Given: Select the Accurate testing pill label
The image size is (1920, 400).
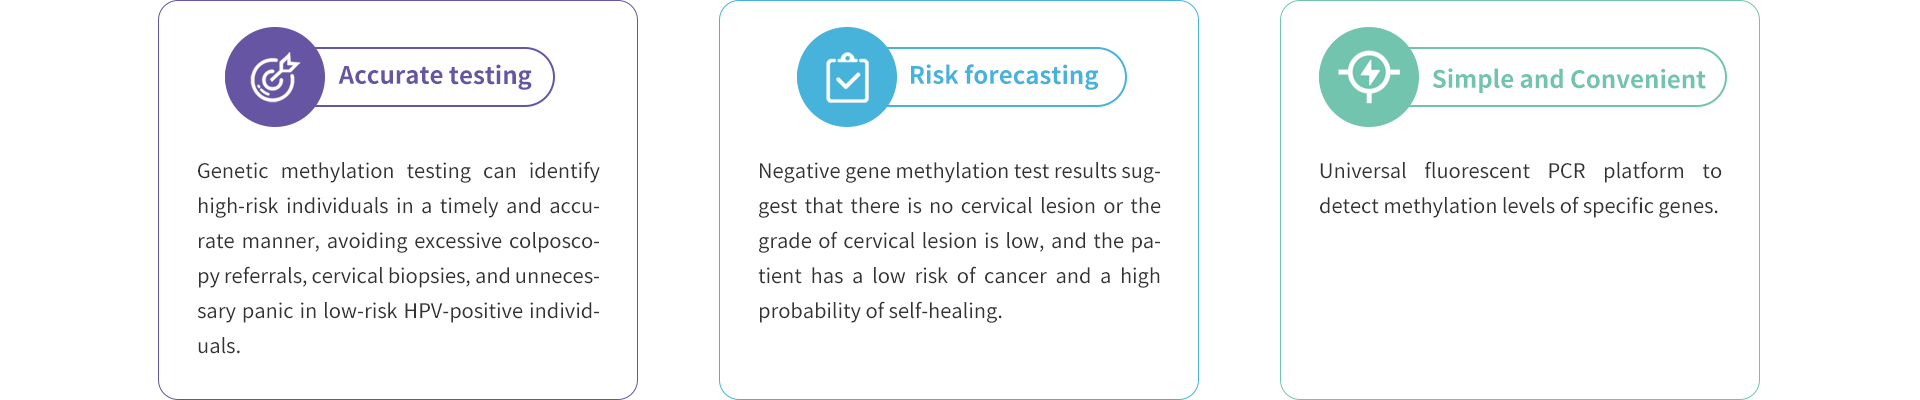Looking at the screenshot, I should (435, 76).
